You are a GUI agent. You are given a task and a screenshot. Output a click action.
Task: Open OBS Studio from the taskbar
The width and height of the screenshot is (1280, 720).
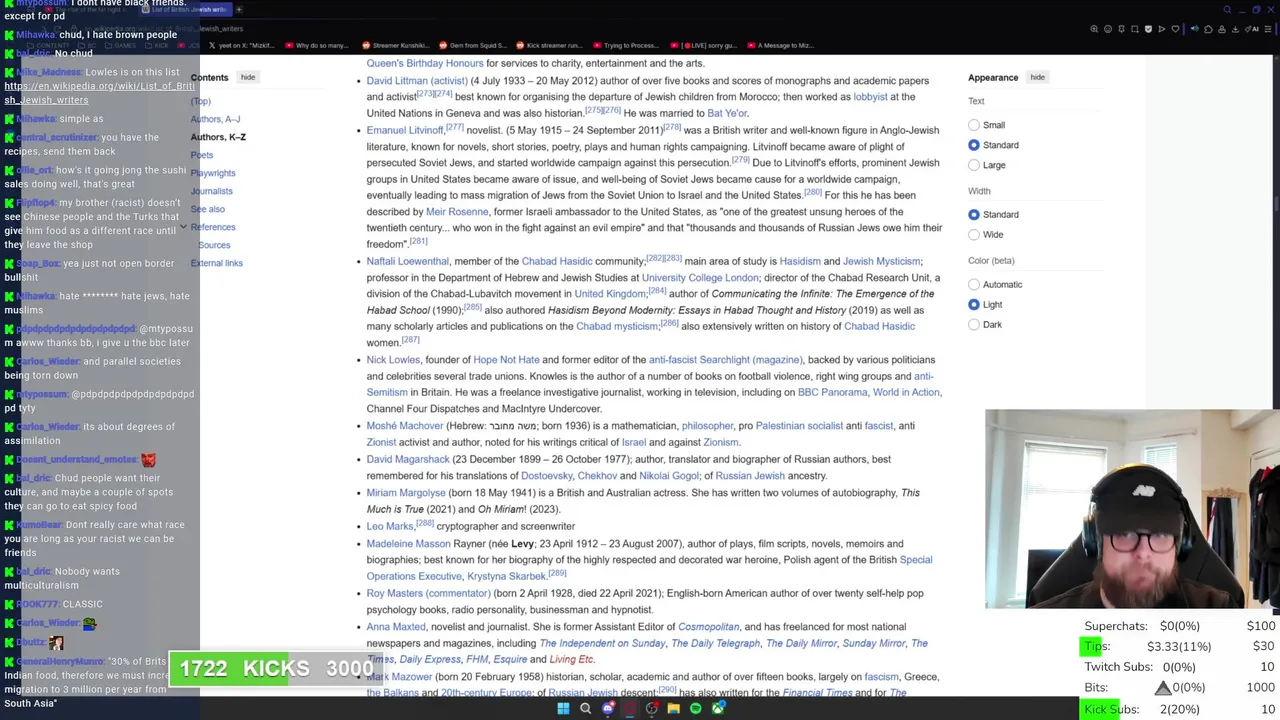click(x=652, y=709)
